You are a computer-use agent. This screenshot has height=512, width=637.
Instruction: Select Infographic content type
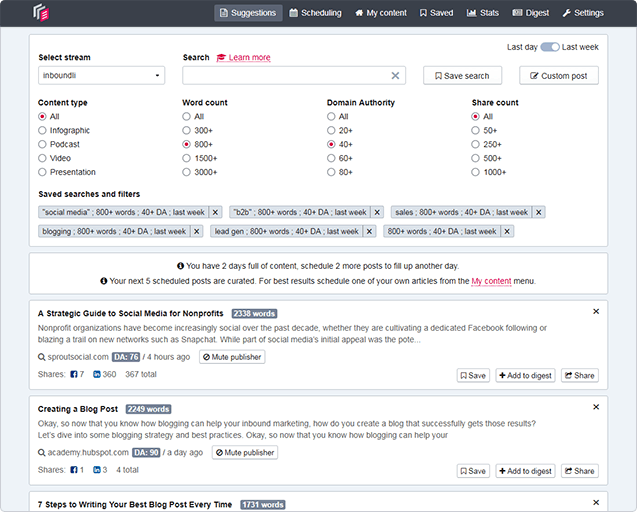[42, 130]
